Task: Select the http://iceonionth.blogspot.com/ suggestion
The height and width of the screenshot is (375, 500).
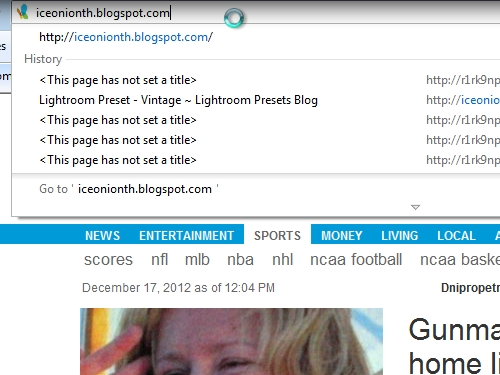Action: 126,37
